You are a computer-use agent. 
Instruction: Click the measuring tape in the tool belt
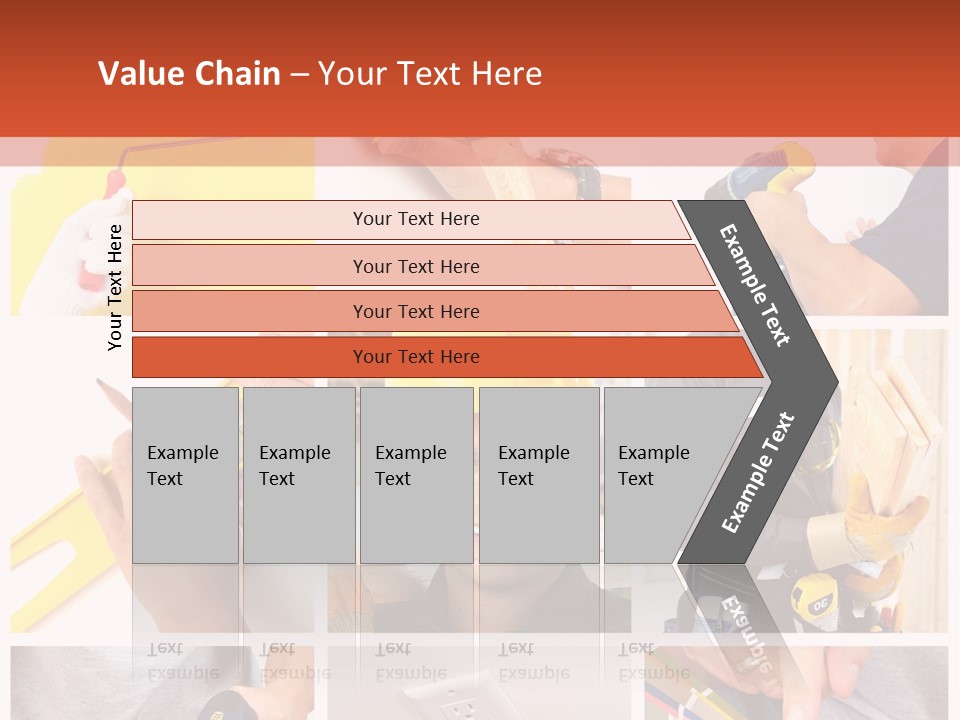click(x=812, y=602)
